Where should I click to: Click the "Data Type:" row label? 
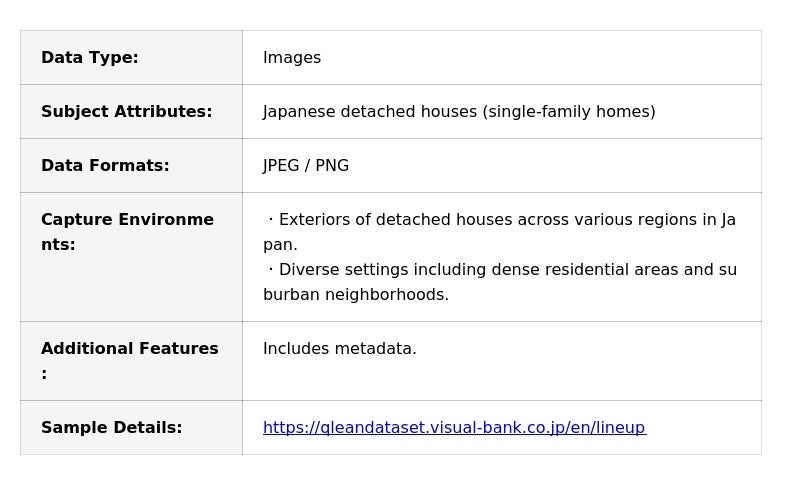tap(90, 58)
